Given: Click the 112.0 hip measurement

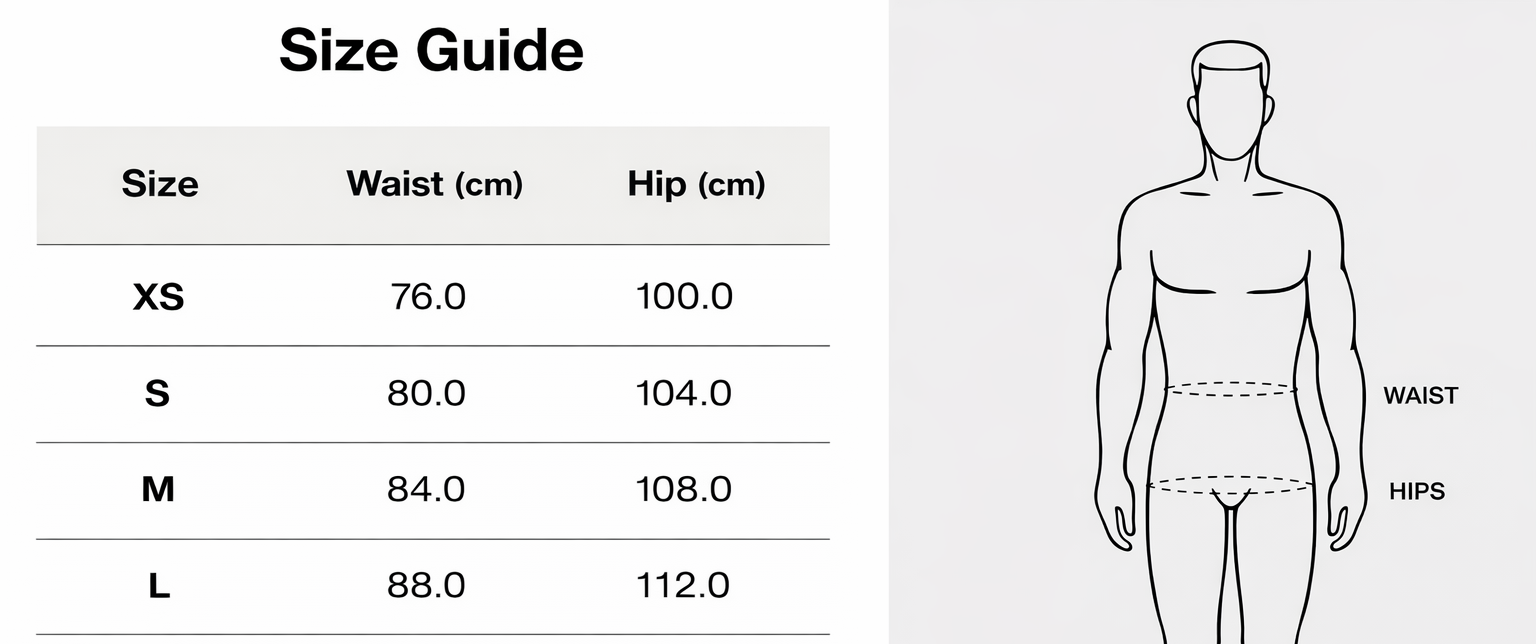Looking at the screenshot, I should click(x=684, y=587).
